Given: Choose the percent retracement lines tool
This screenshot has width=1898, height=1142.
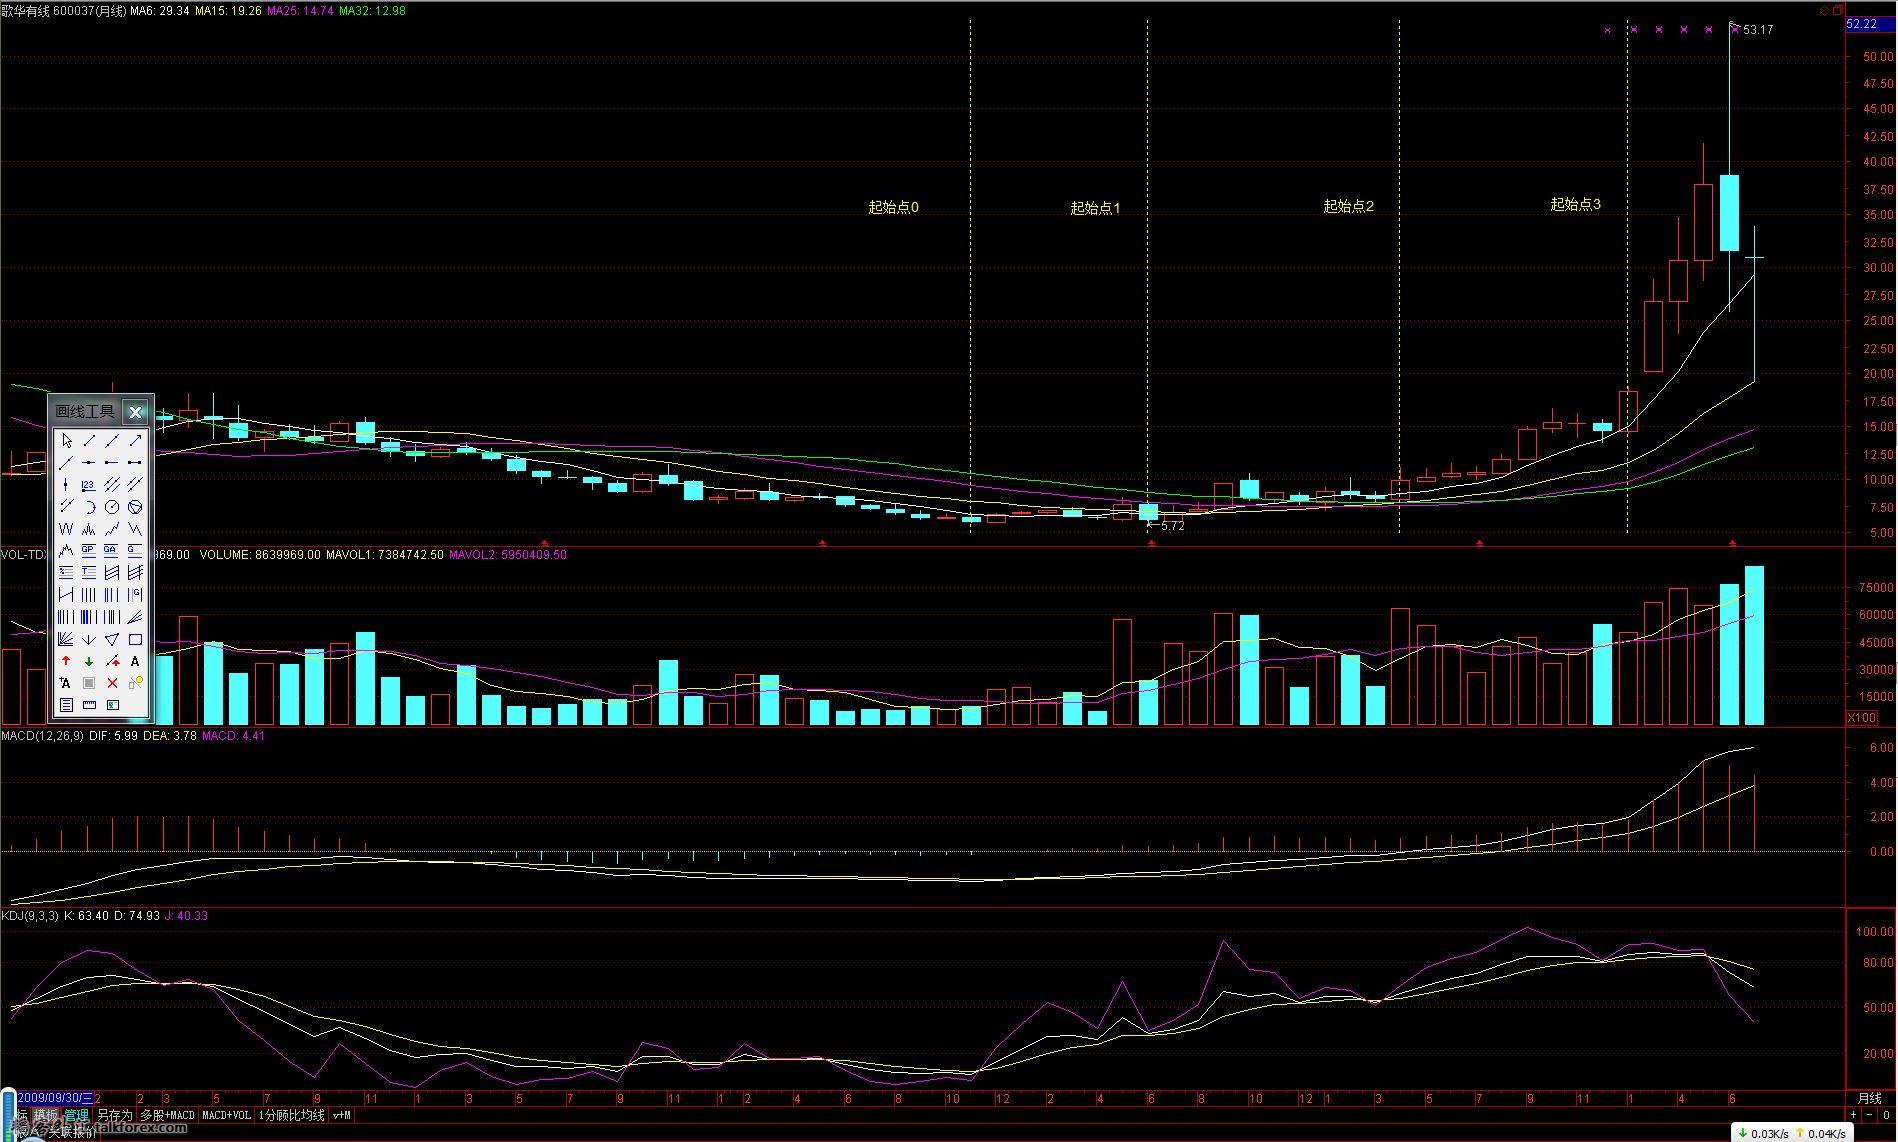Looking at the screenshot, I should 66,572.
